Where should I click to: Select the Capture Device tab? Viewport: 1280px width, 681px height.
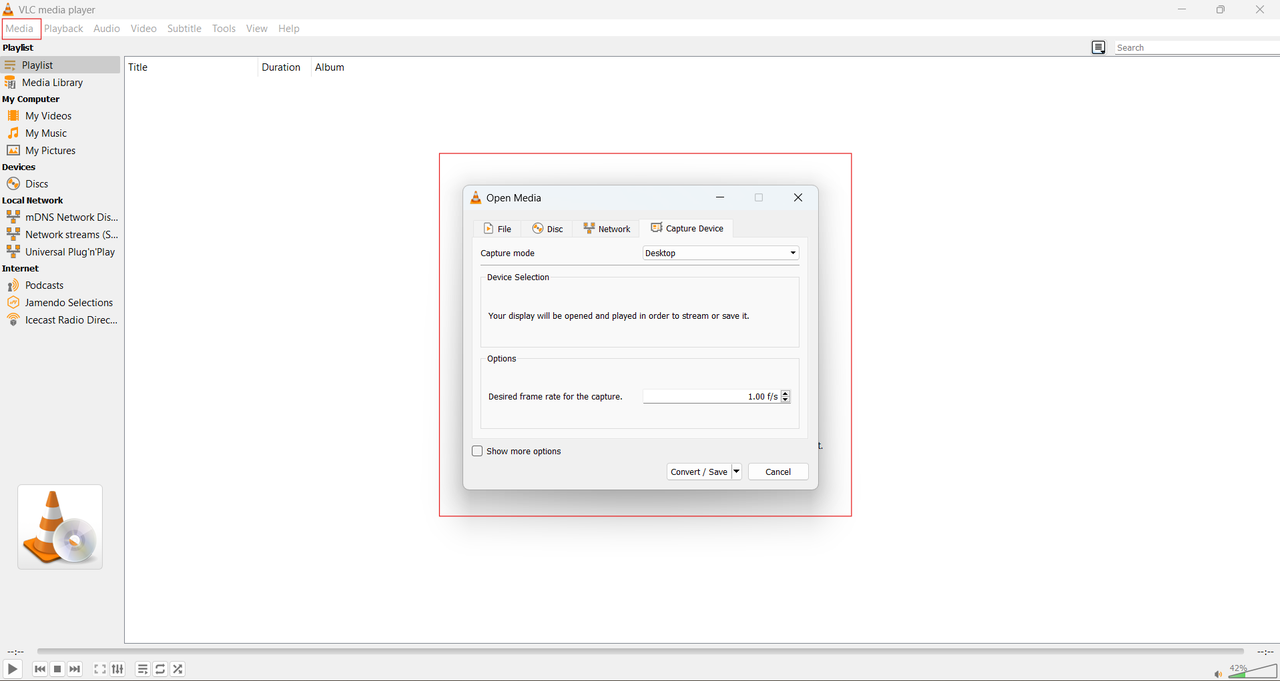tap(687, 228)
